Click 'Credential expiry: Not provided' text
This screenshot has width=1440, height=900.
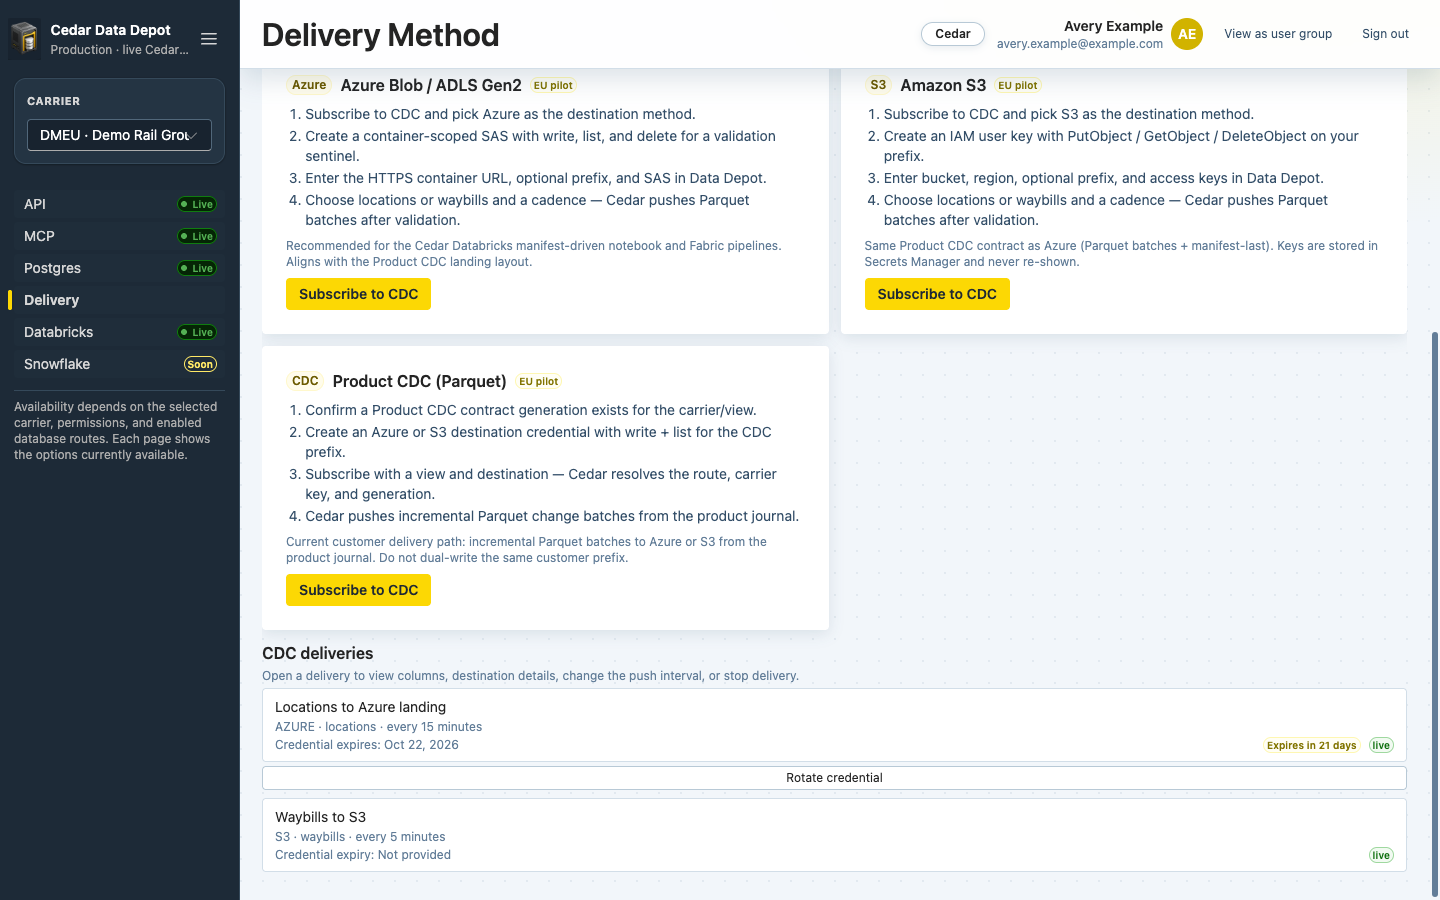(x=363, y=855)
